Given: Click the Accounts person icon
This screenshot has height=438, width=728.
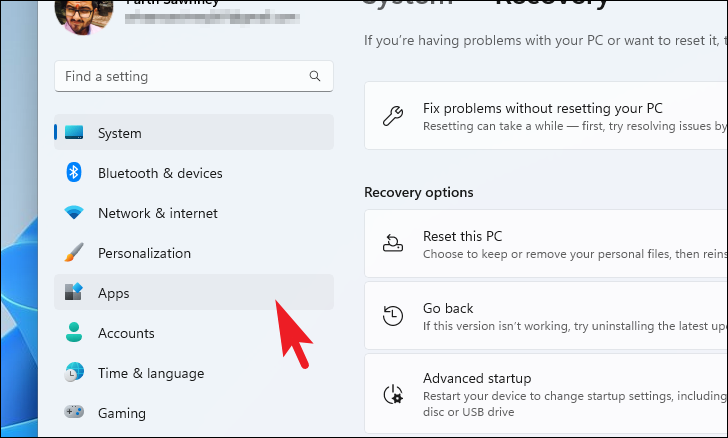Looking at the screenshot, I should [x=74, y=333].
